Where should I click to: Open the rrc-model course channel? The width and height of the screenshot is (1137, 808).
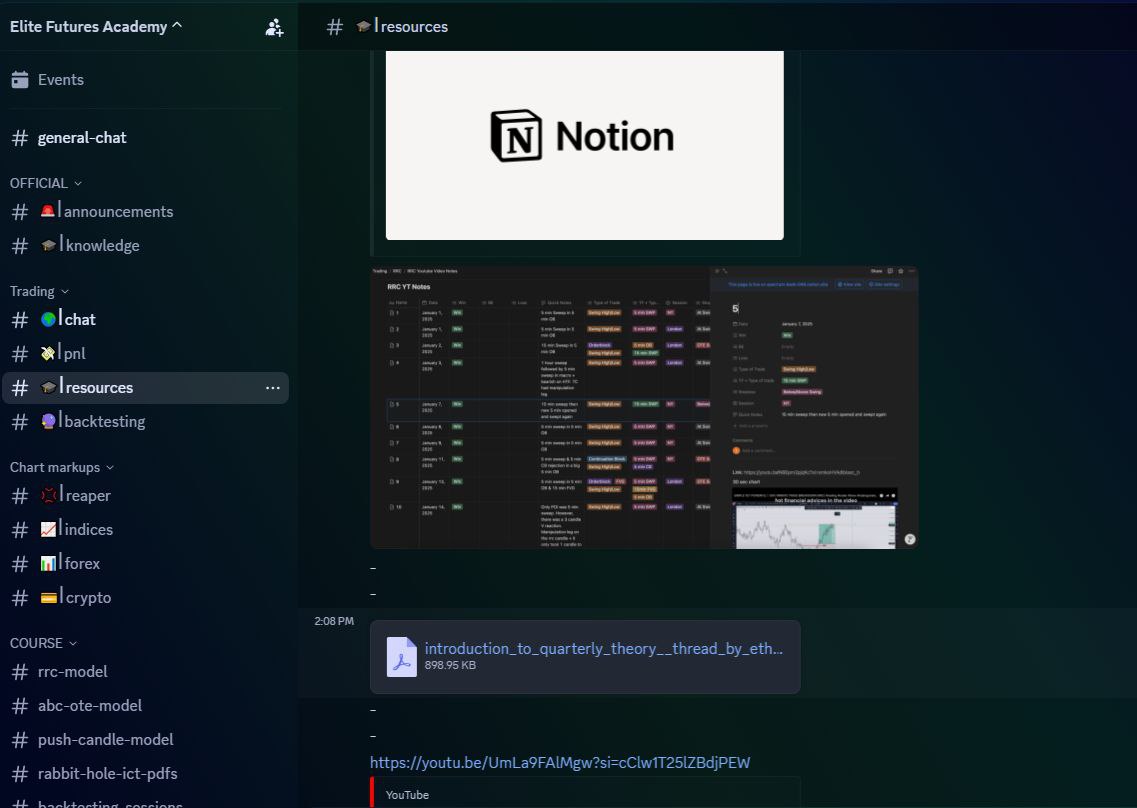tap(72, 672)
